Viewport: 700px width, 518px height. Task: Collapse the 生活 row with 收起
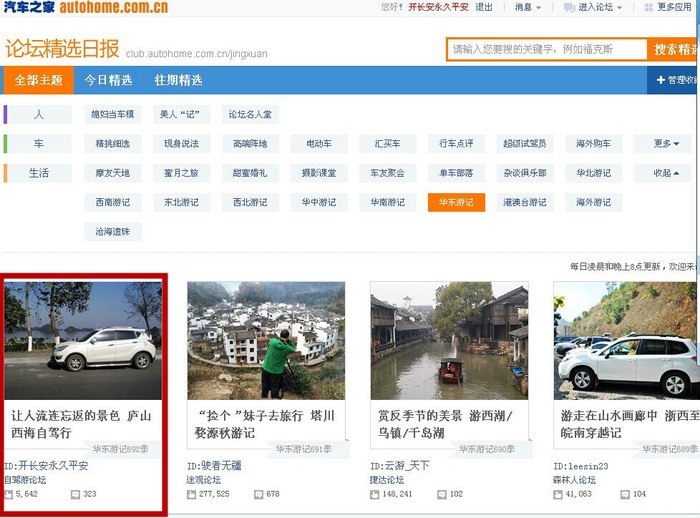[x=666, y=173]
